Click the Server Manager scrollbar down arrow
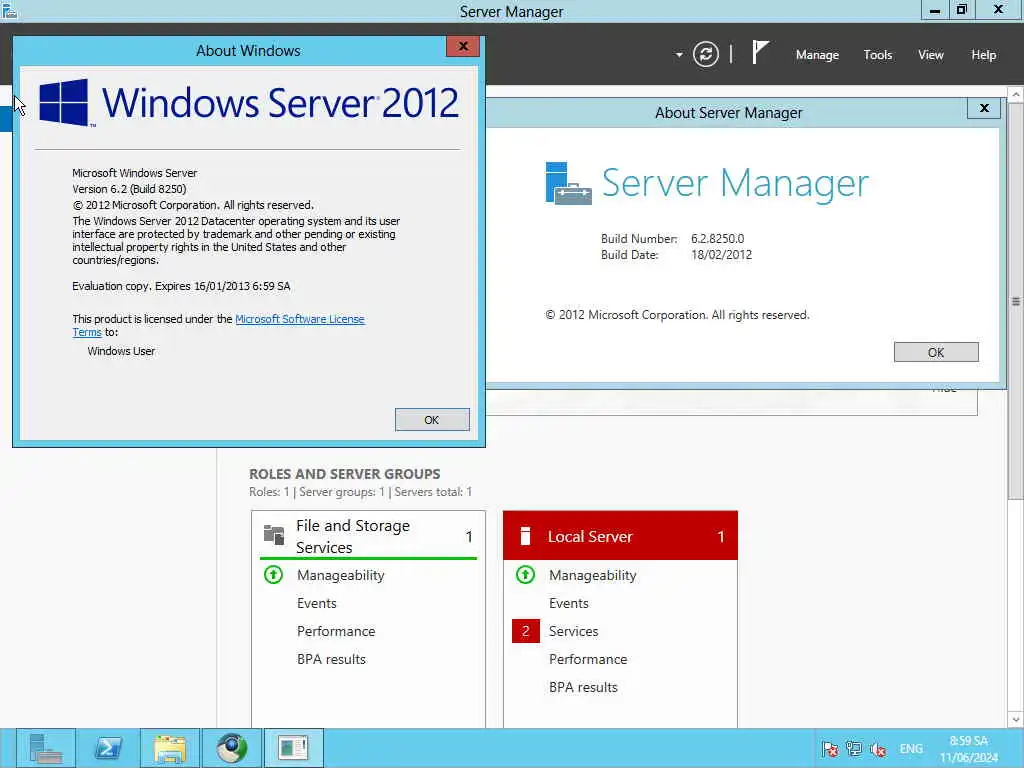Image resolution: width=1024 pixels, height=768 pixels. pyautogui.click(x=1016, y=720)
